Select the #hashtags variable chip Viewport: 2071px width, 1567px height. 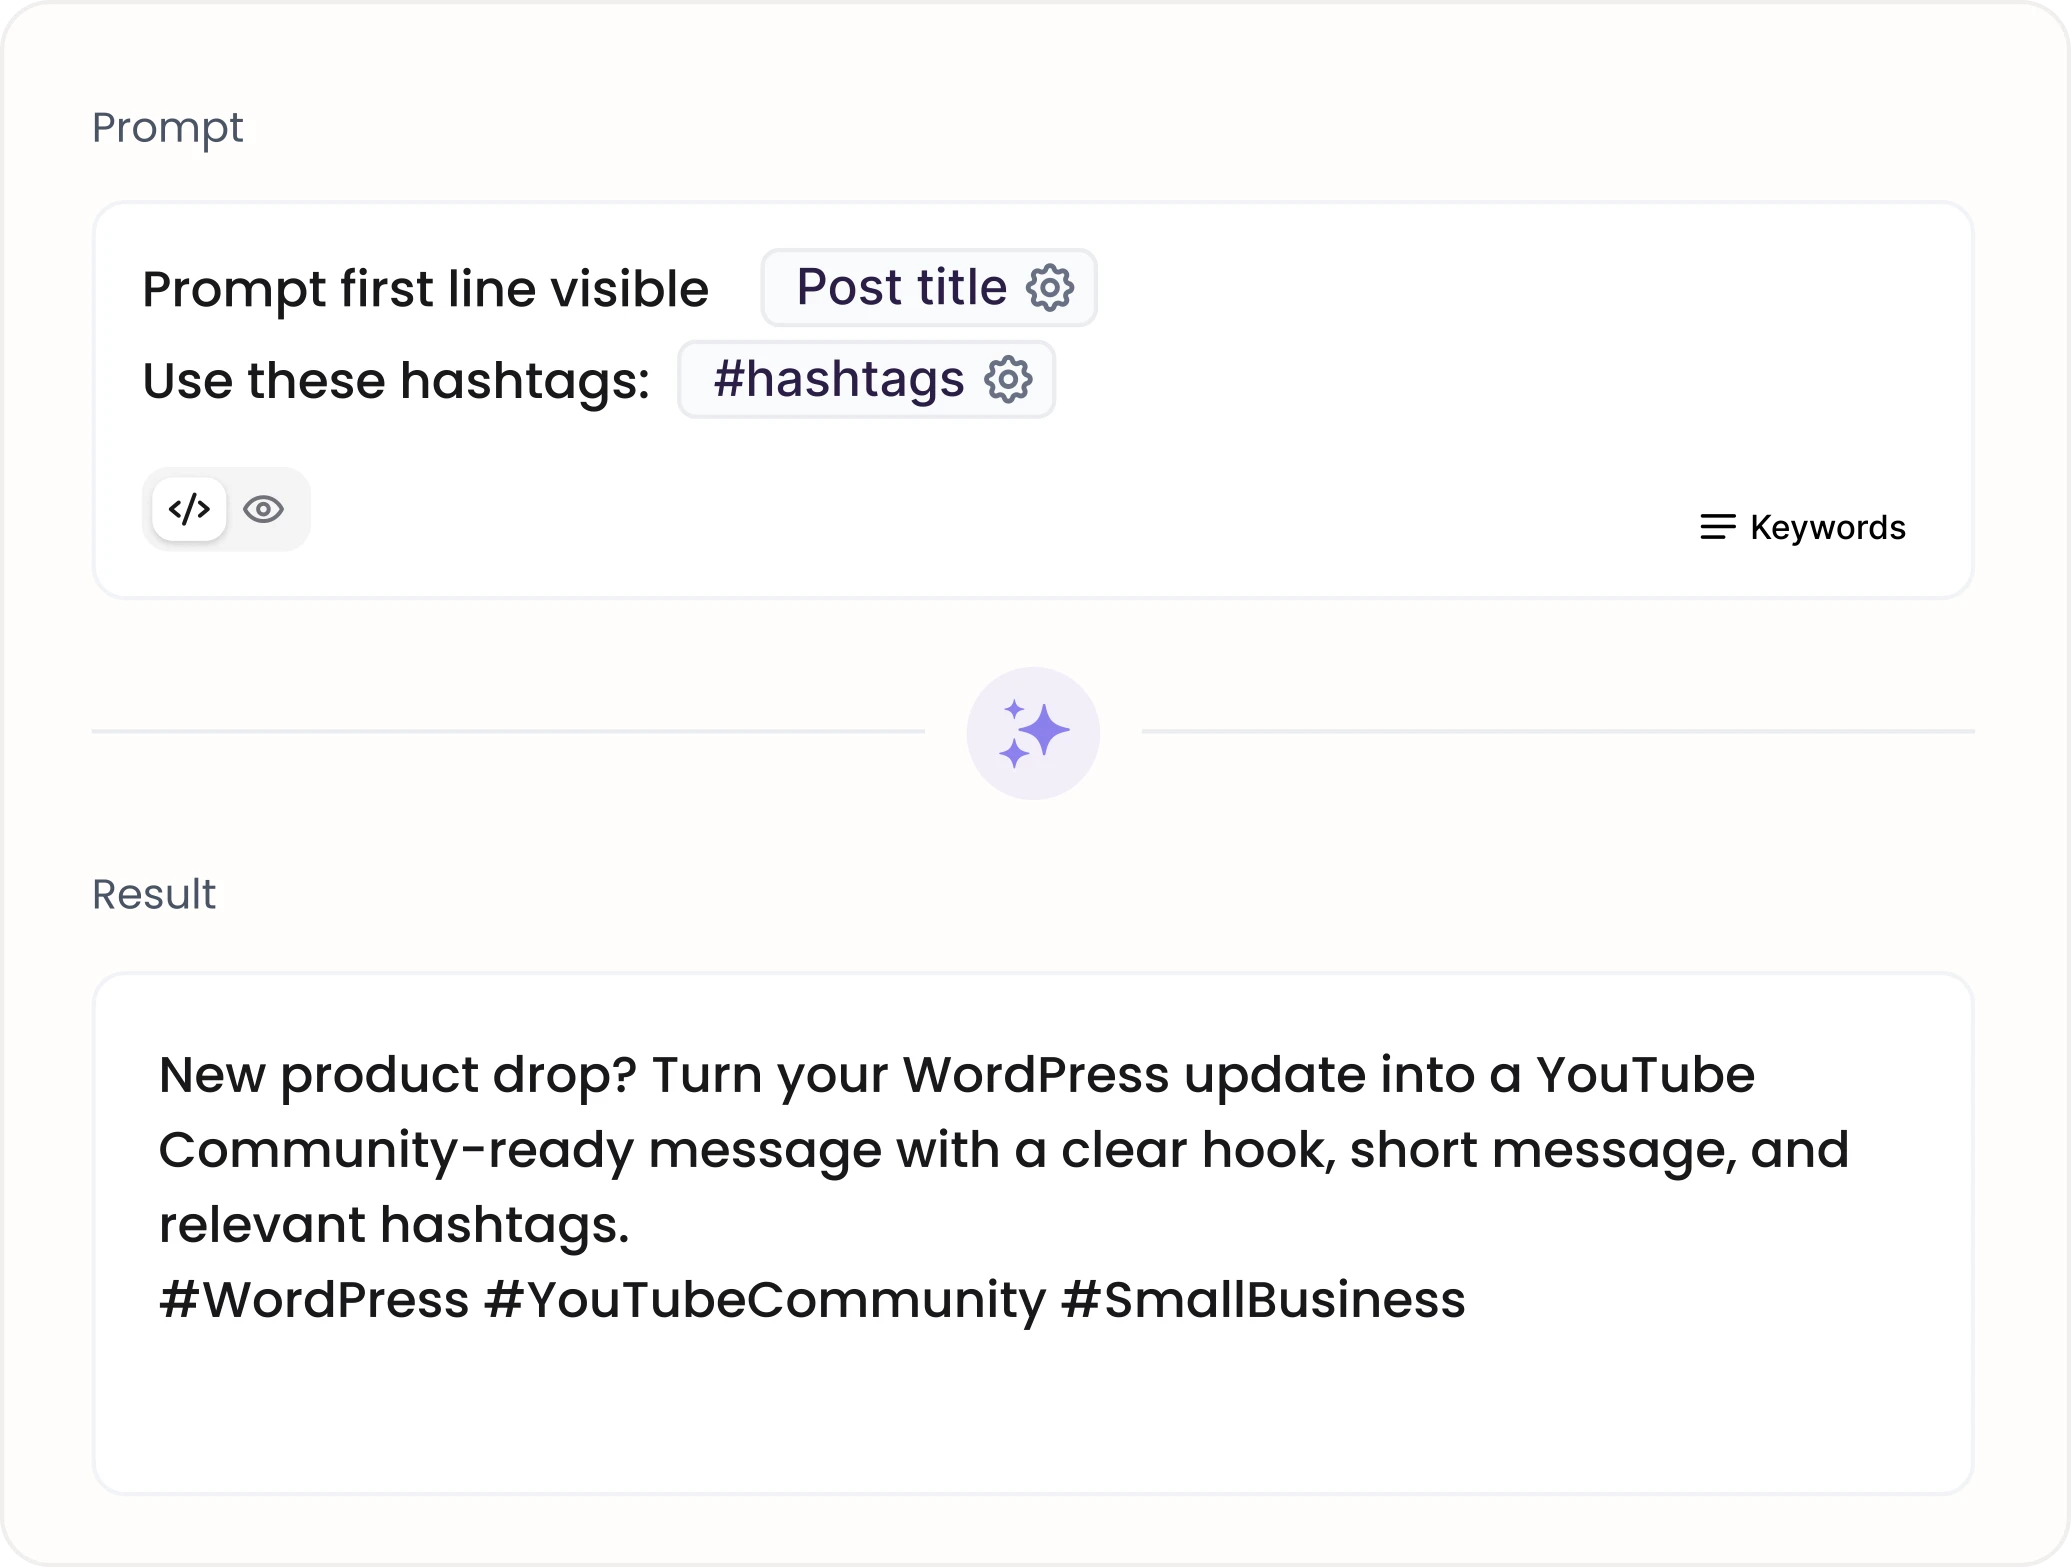[x=866, y=380]
